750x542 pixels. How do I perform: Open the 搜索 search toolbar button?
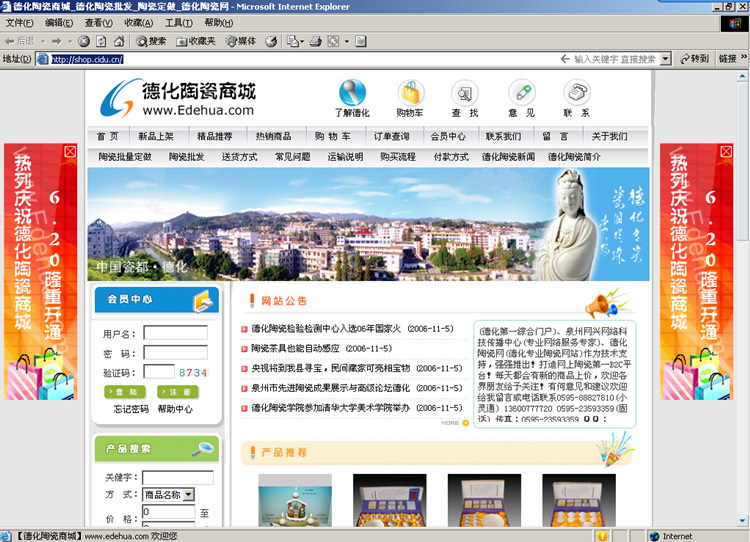coord(151,41)
